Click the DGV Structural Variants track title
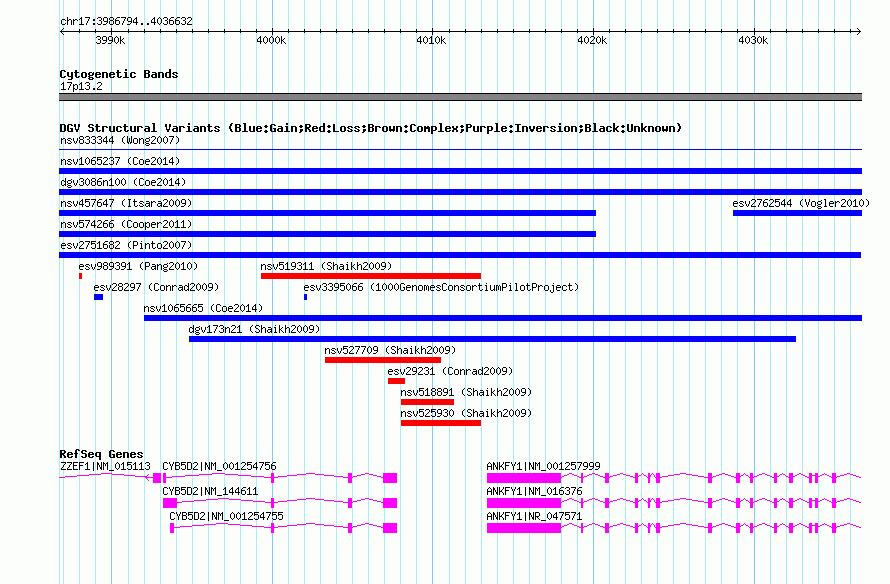The image size is (890, 584). pyautogui.click(x=371, y=128)
